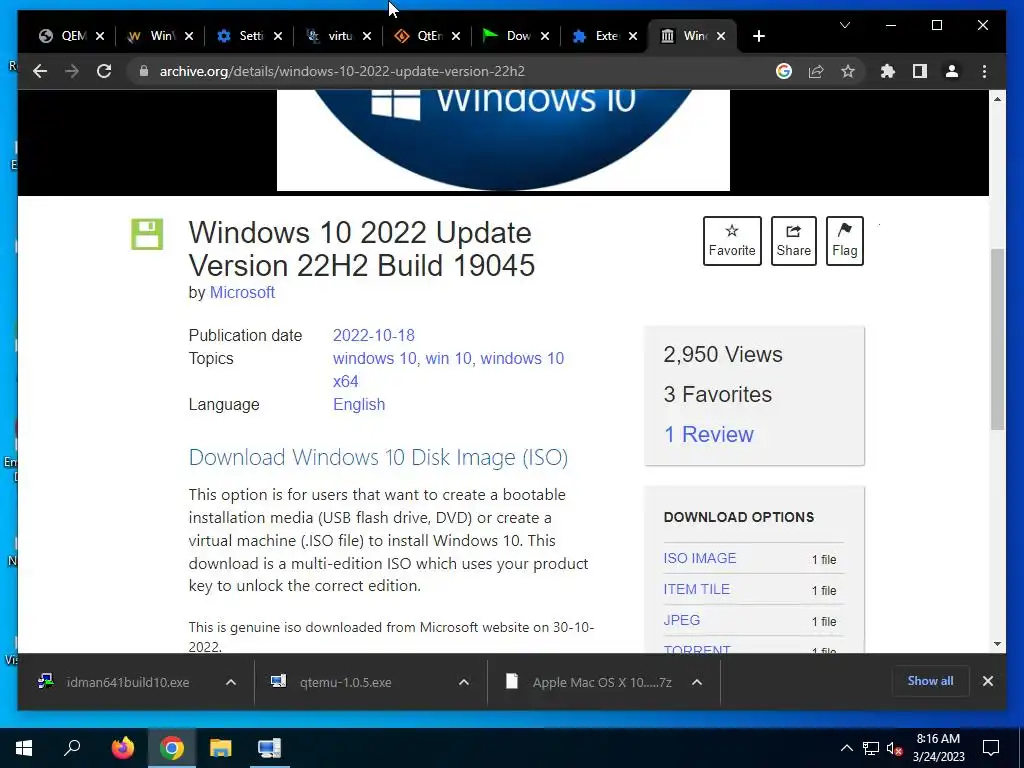Reload the archive.org page
This screenshot has width=1024, height=768.
[x=104, y=71]
